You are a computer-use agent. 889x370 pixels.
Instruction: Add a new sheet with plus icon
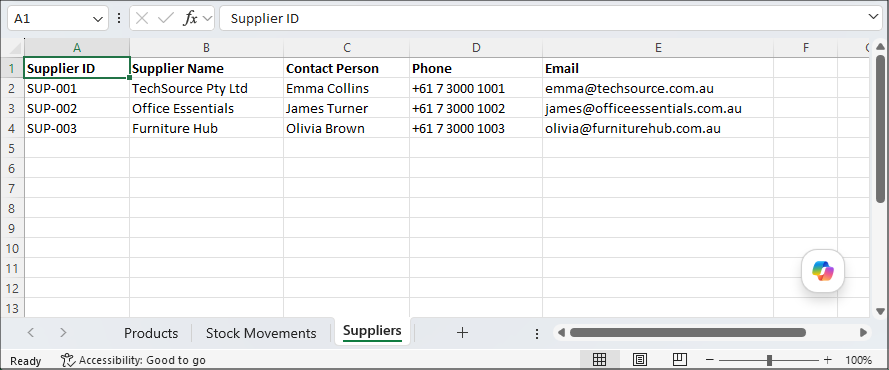click(462, 333)
